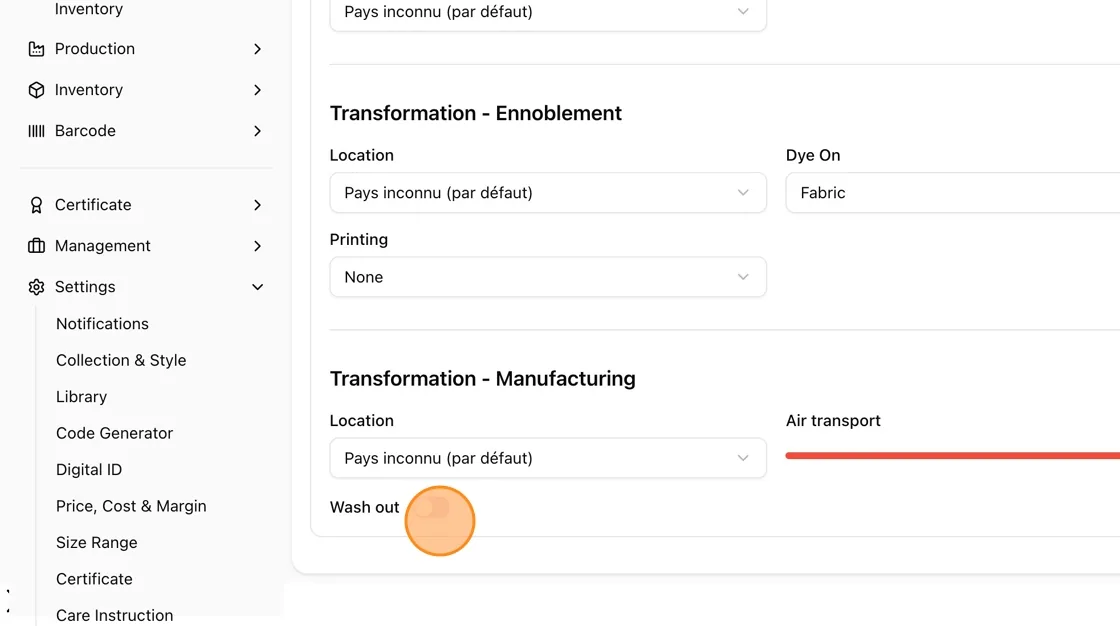1120x626 pixels.
Task: Open Manufacturing Location dropdown
Action: 548,458
